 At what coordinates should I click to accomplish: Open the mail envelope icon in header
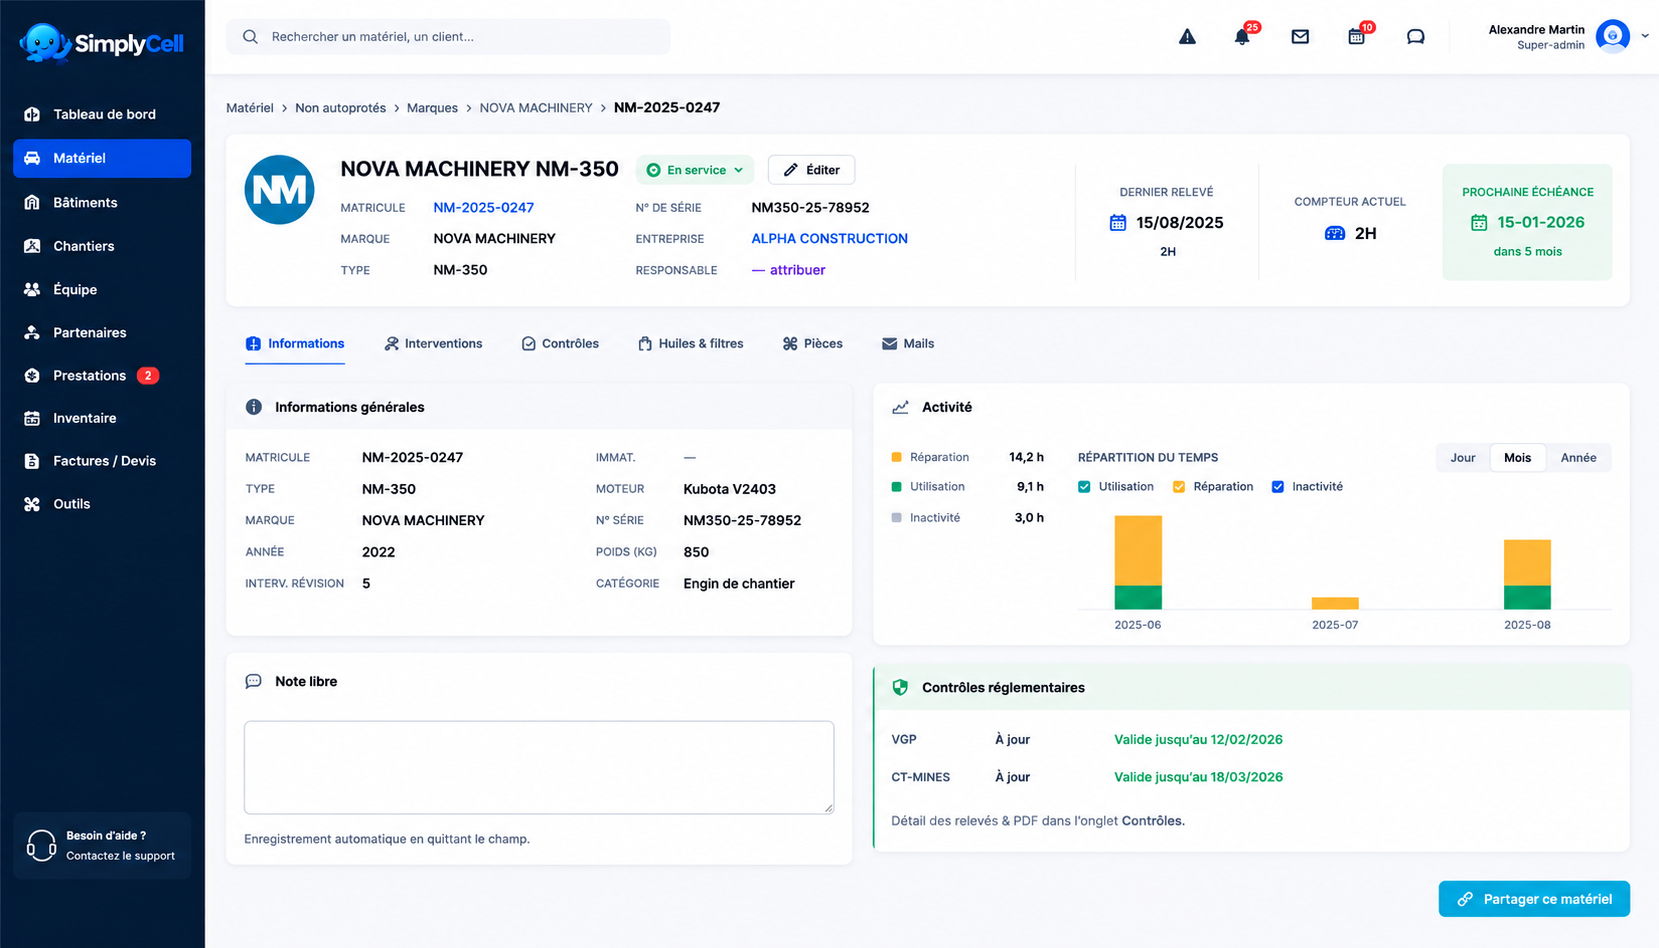pyautogui.click(x=1300, y=37)
